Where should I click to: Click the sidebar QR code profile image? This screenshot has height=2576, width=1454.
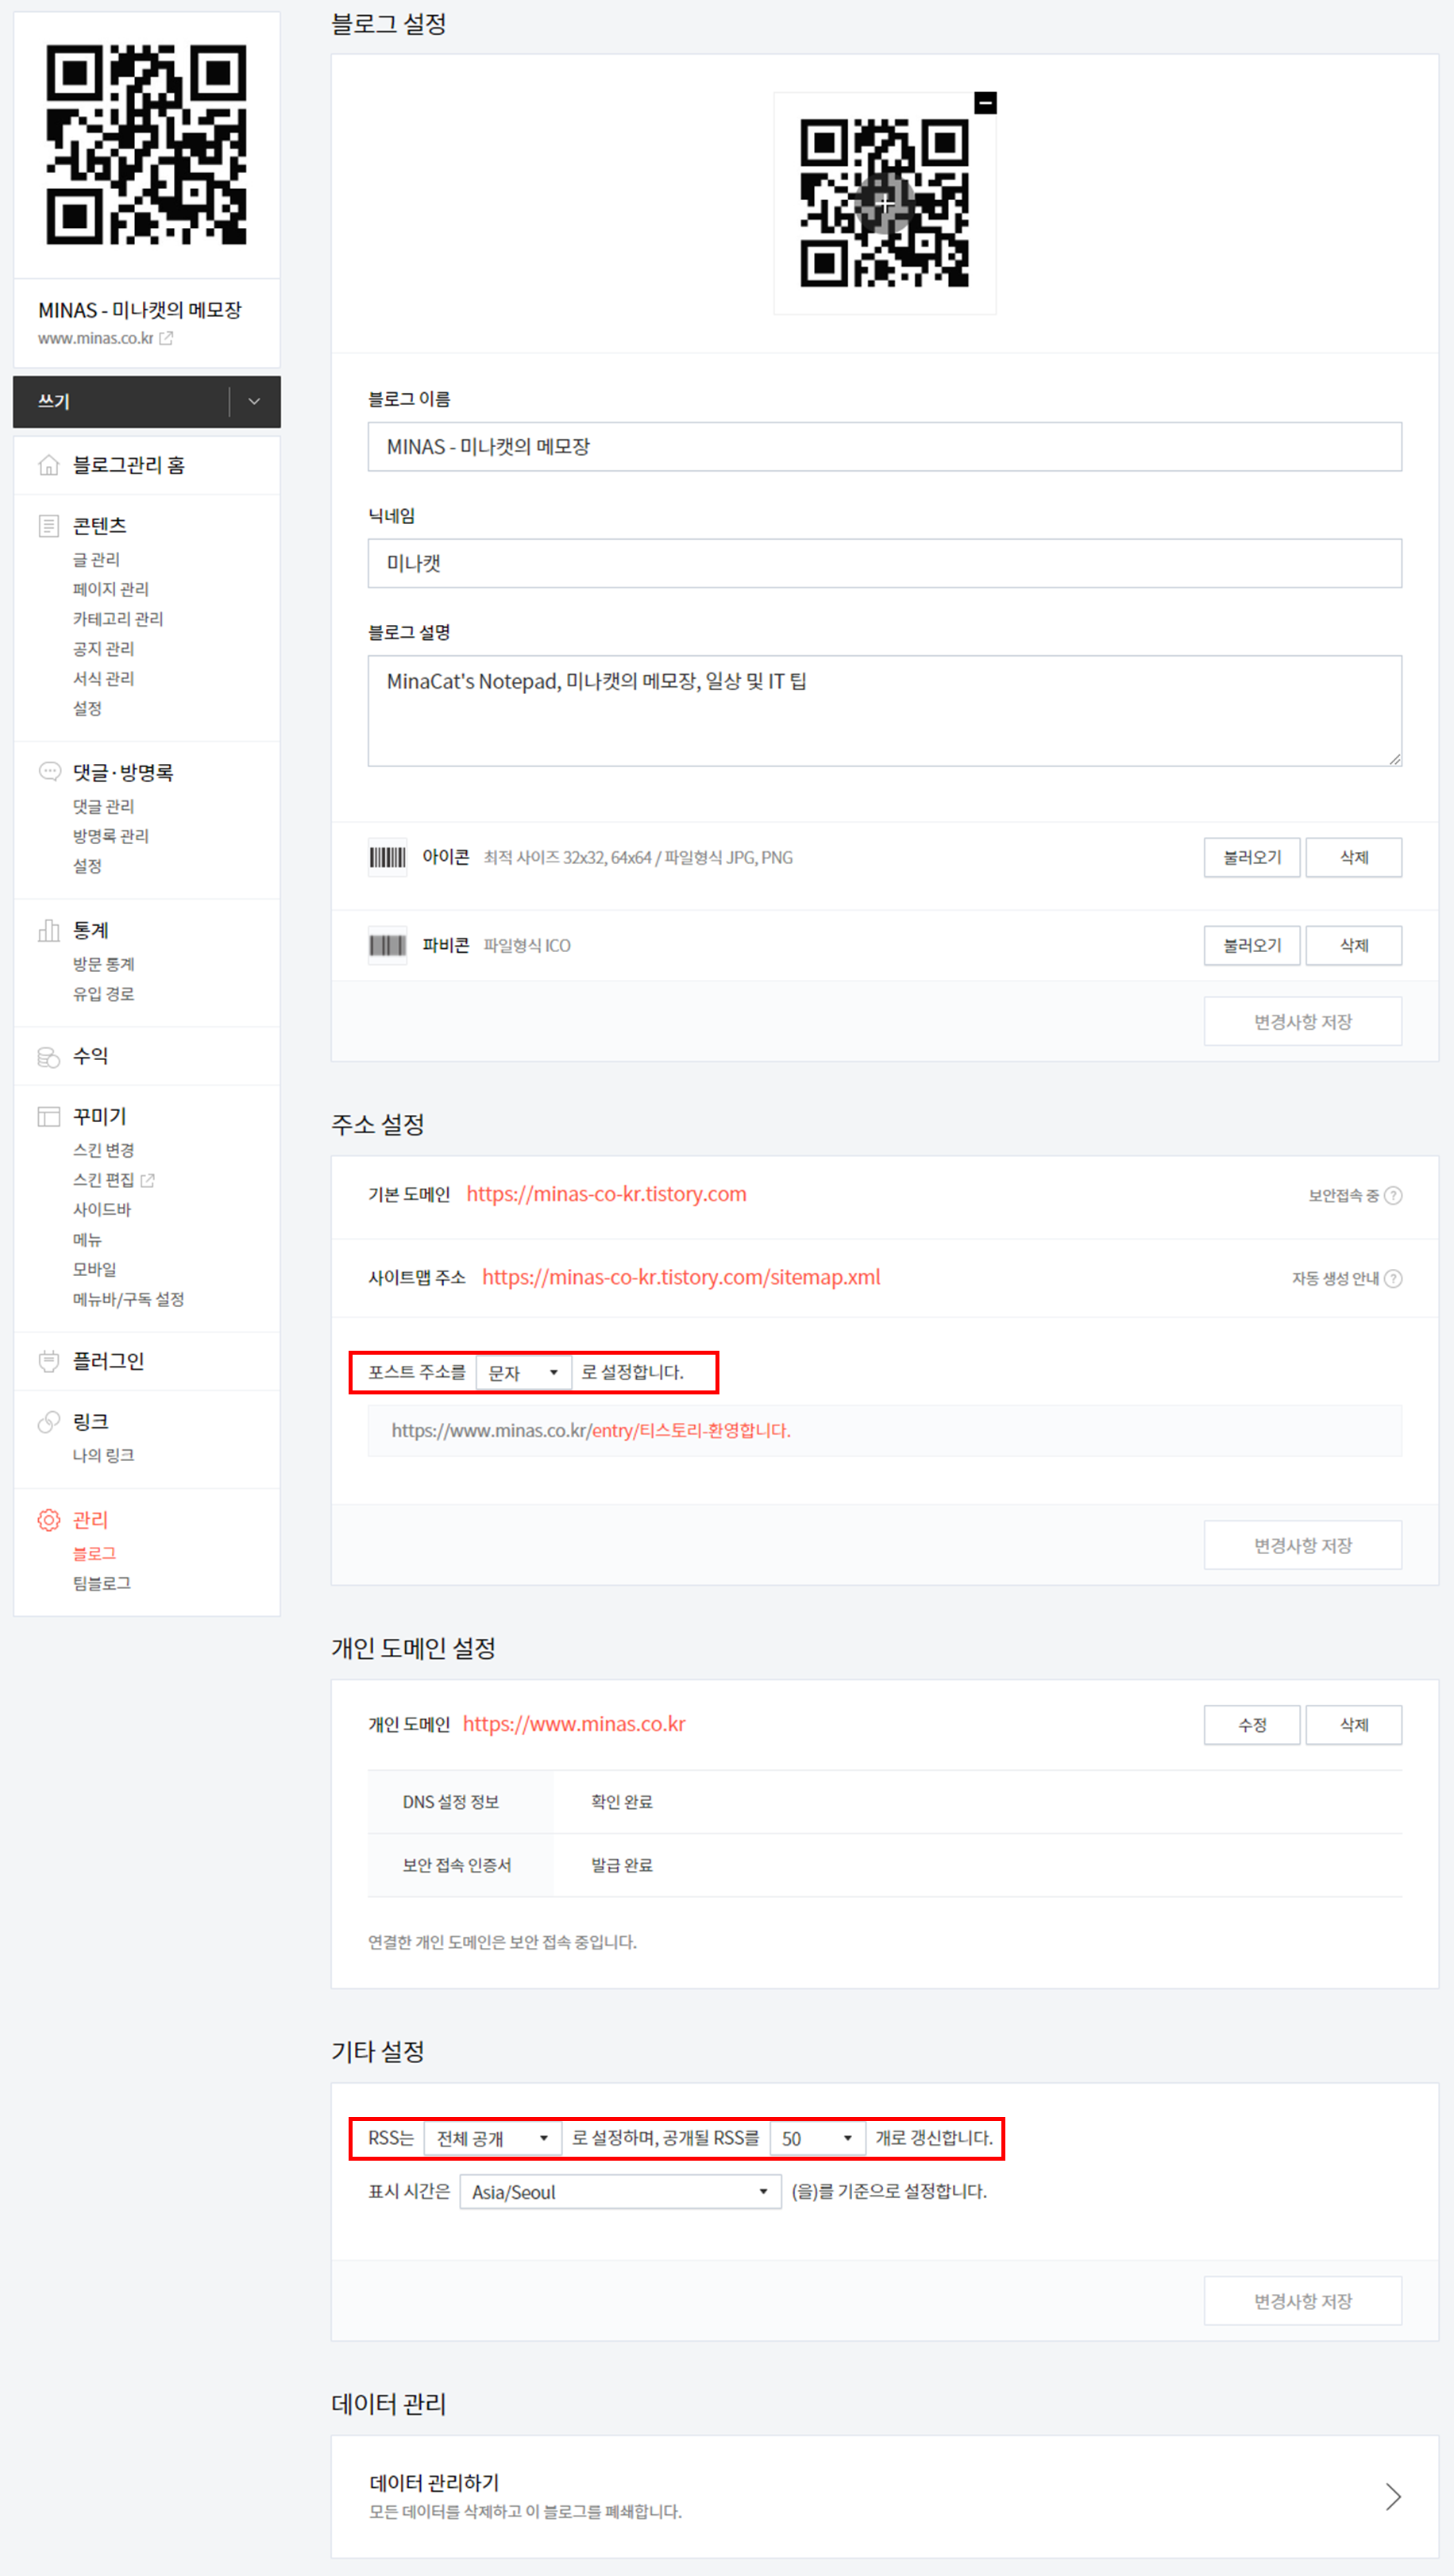coord(147,144)
